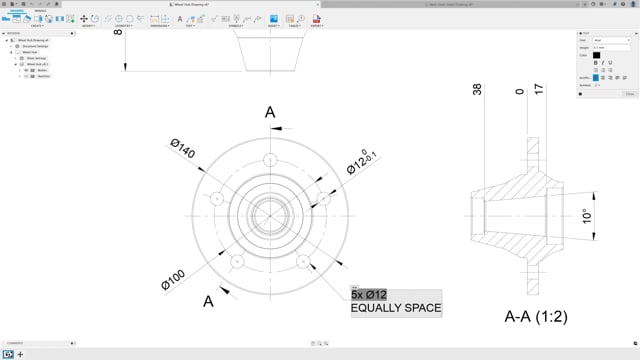The height and width of the screenshot is (360, 640).
Task: Click the Surface Texture symbol tool
Action: (x=215, y=19)
